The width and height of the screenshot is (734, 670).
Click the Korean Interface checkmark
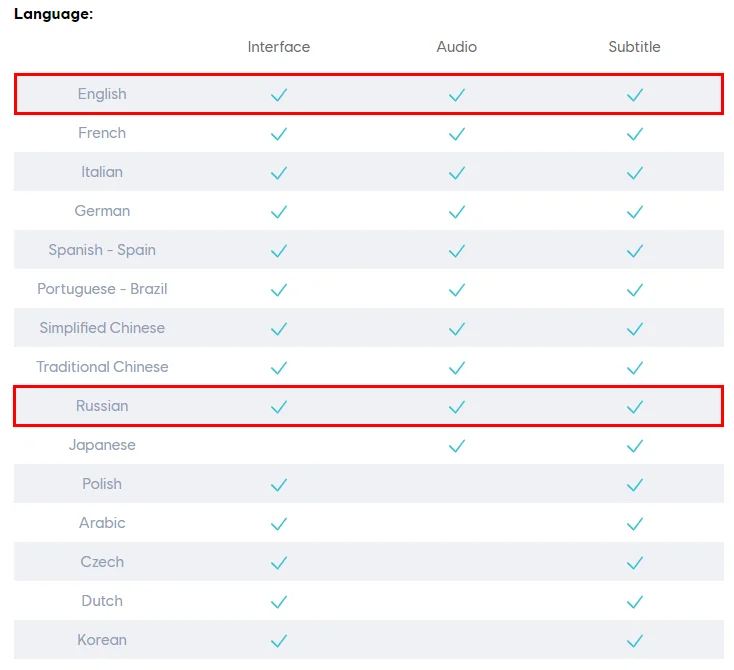pyautogui.click(x=279, y=641)
